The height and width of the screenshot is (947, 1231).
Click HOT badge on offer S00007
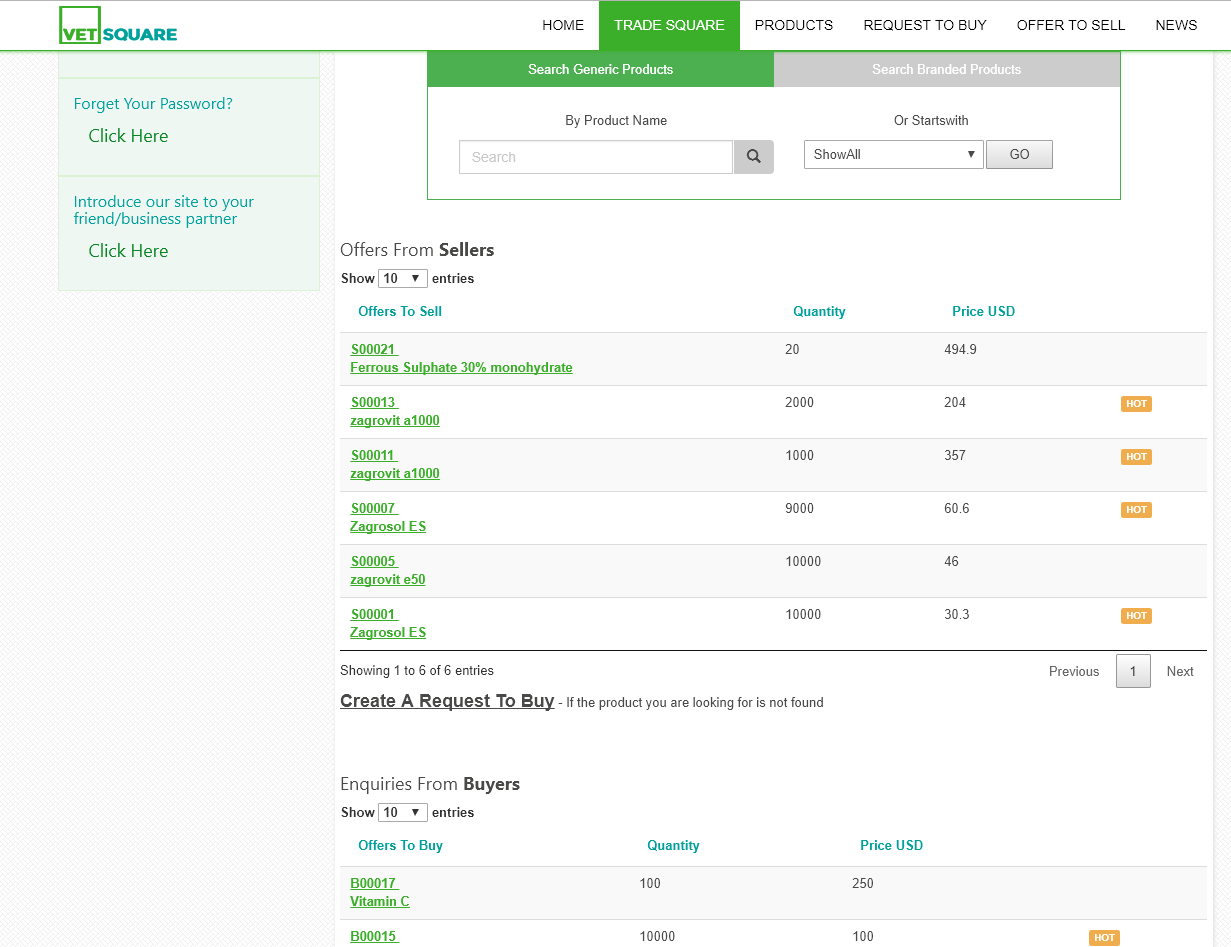(1136, 510)
